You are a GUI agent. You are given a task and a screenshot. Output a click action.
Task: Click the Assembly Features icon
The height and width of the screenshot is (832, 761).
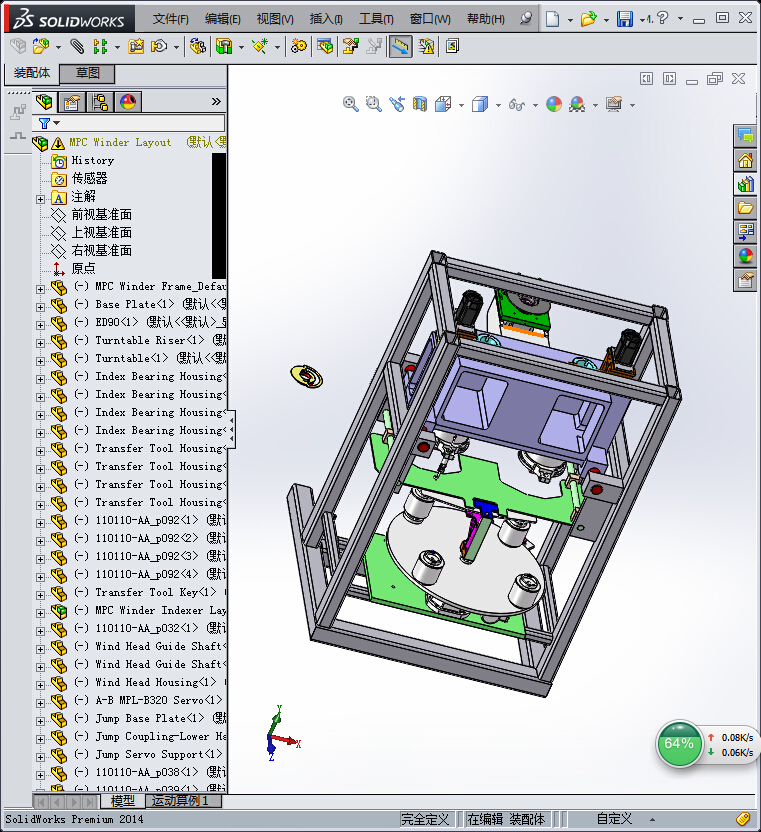tap(224, 47)
